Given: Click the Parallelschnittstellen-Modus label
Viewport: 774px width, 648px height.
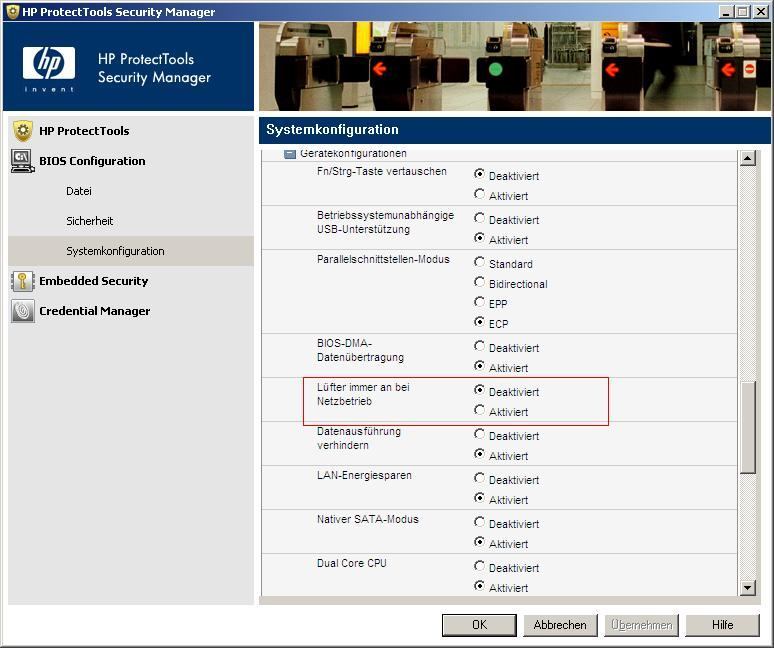Looking at the screenshot, I should click(383, 259).
